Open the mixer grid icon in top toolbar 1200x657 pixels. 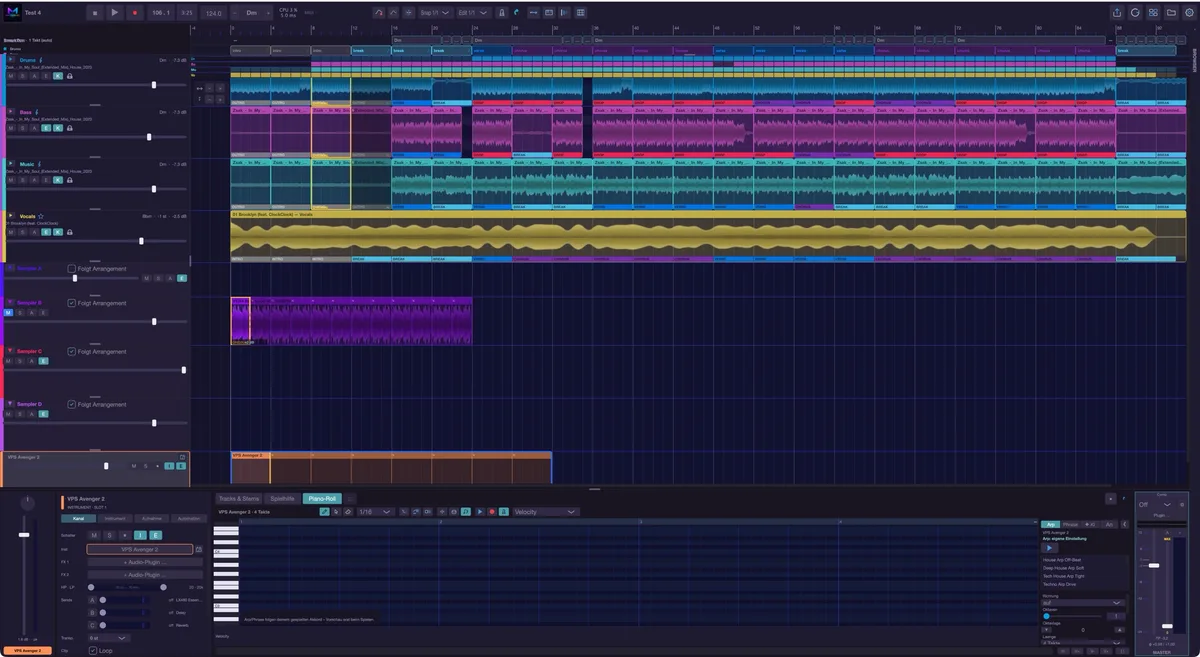[581, 12]
